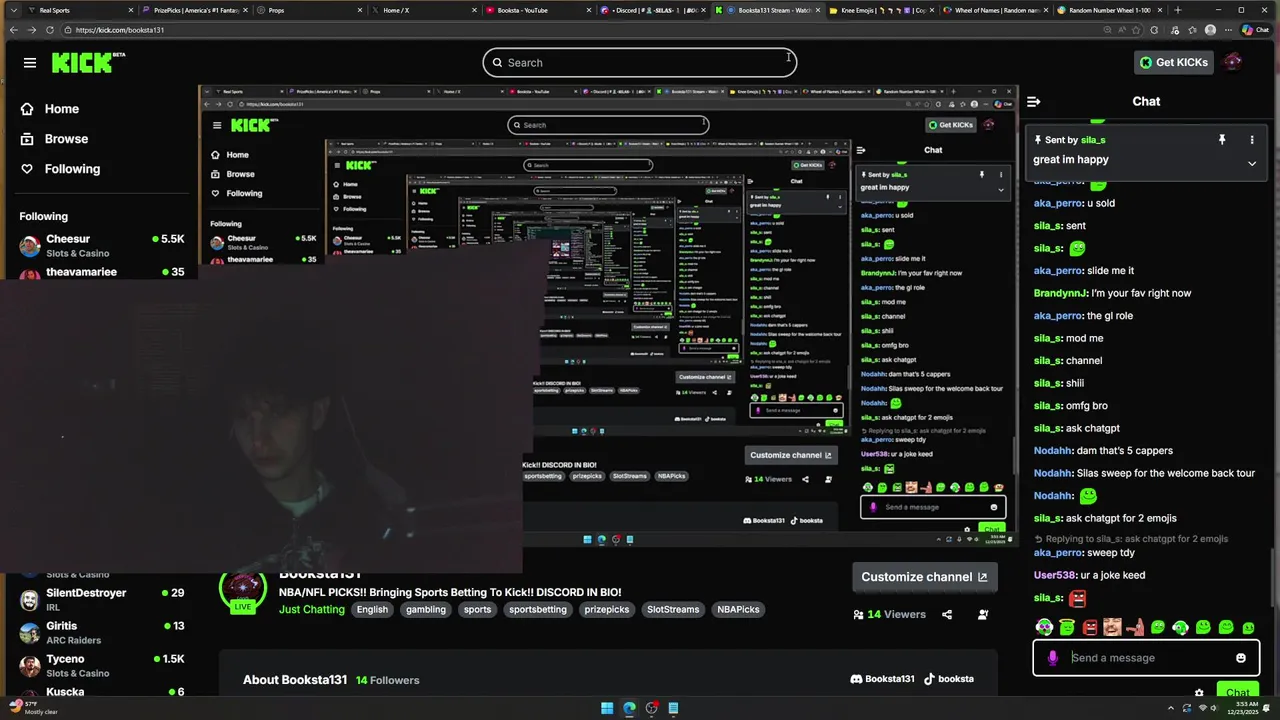Open the taskbar clock showing 3:53 AM
The width and height of the screenshot is (1280, 720).
click(1242, 708)
